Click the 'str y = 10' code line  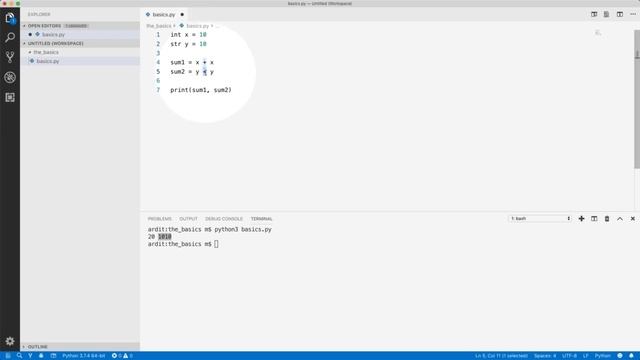pos(189,44)
